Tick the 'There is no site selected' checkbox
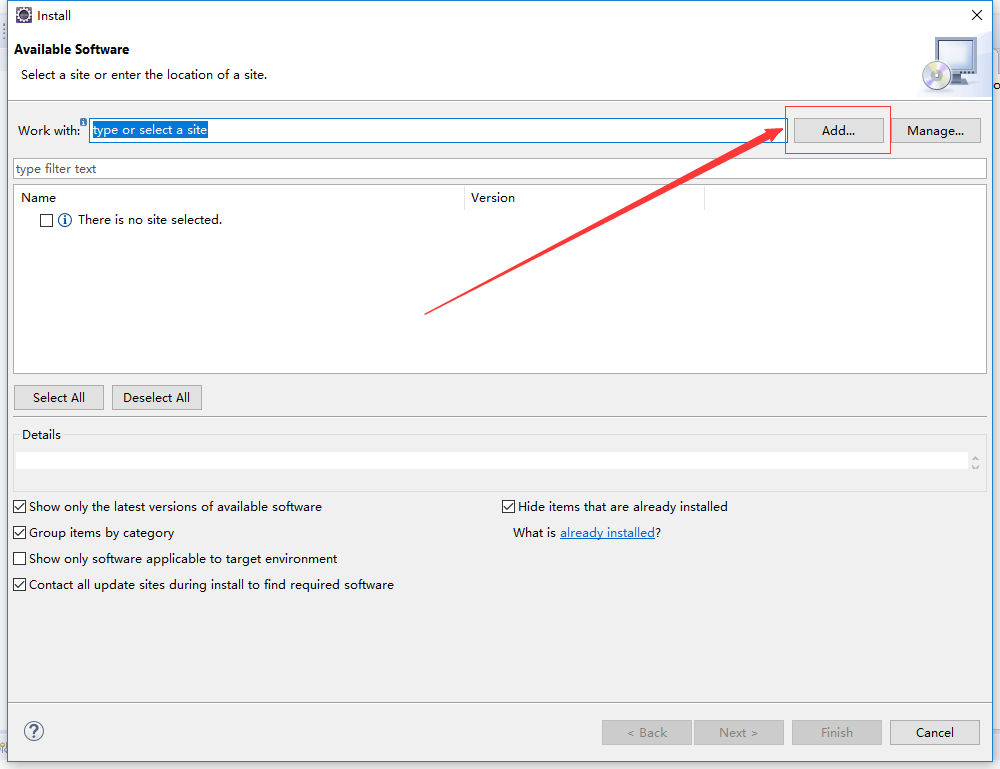Viewport: 1000px width, 769px height. click(x=46, y=220)
